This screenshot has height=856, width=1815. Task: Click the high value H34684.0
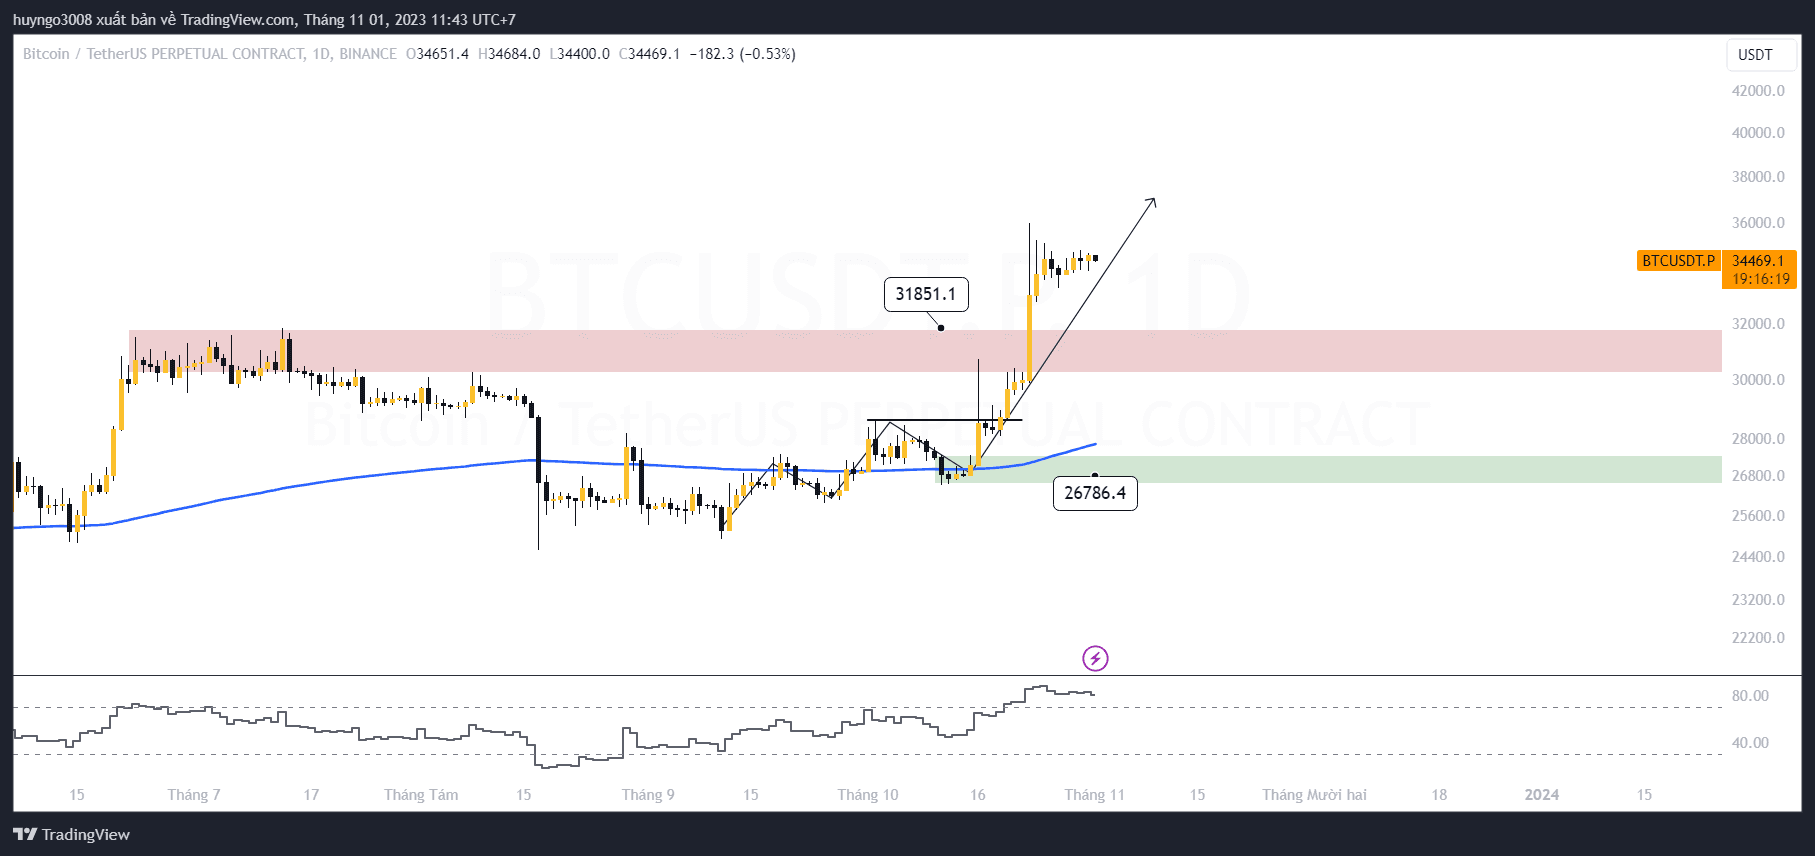coord(509,54)
